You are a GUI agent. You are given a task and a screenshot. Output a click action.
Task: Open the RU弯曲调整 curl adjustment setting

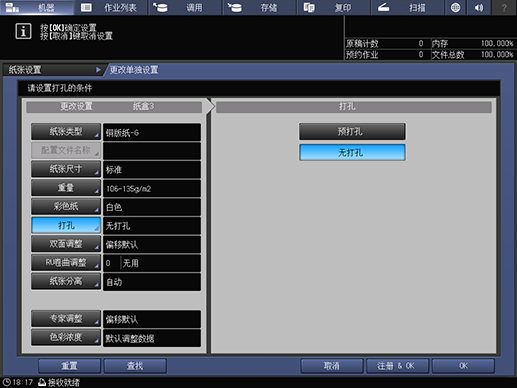point(66,263)
